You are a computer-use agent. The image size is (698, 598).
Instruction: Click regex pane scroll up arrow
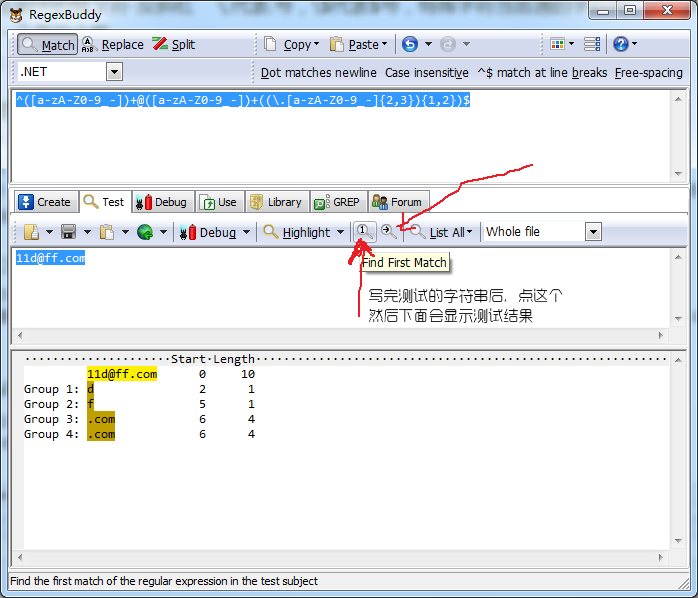click(x=678, y=99)
